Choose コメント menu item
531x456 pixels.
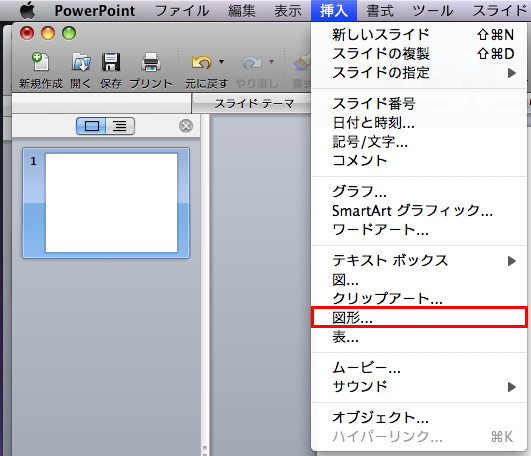tap(419, 160)
